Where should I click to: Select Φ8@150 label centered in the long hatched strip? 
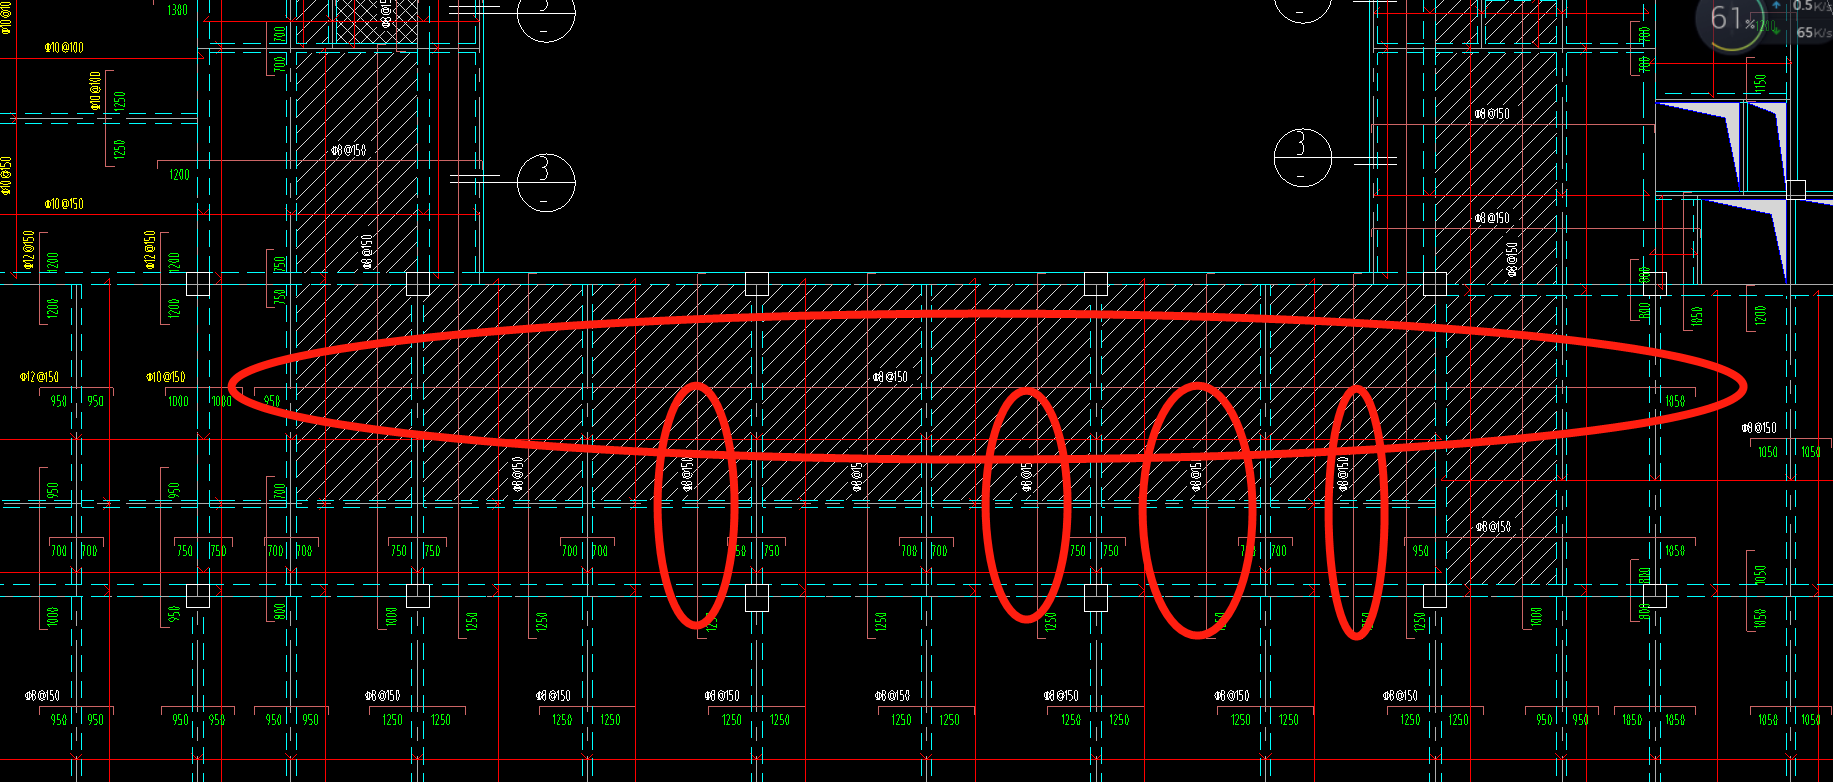[890, 377]
